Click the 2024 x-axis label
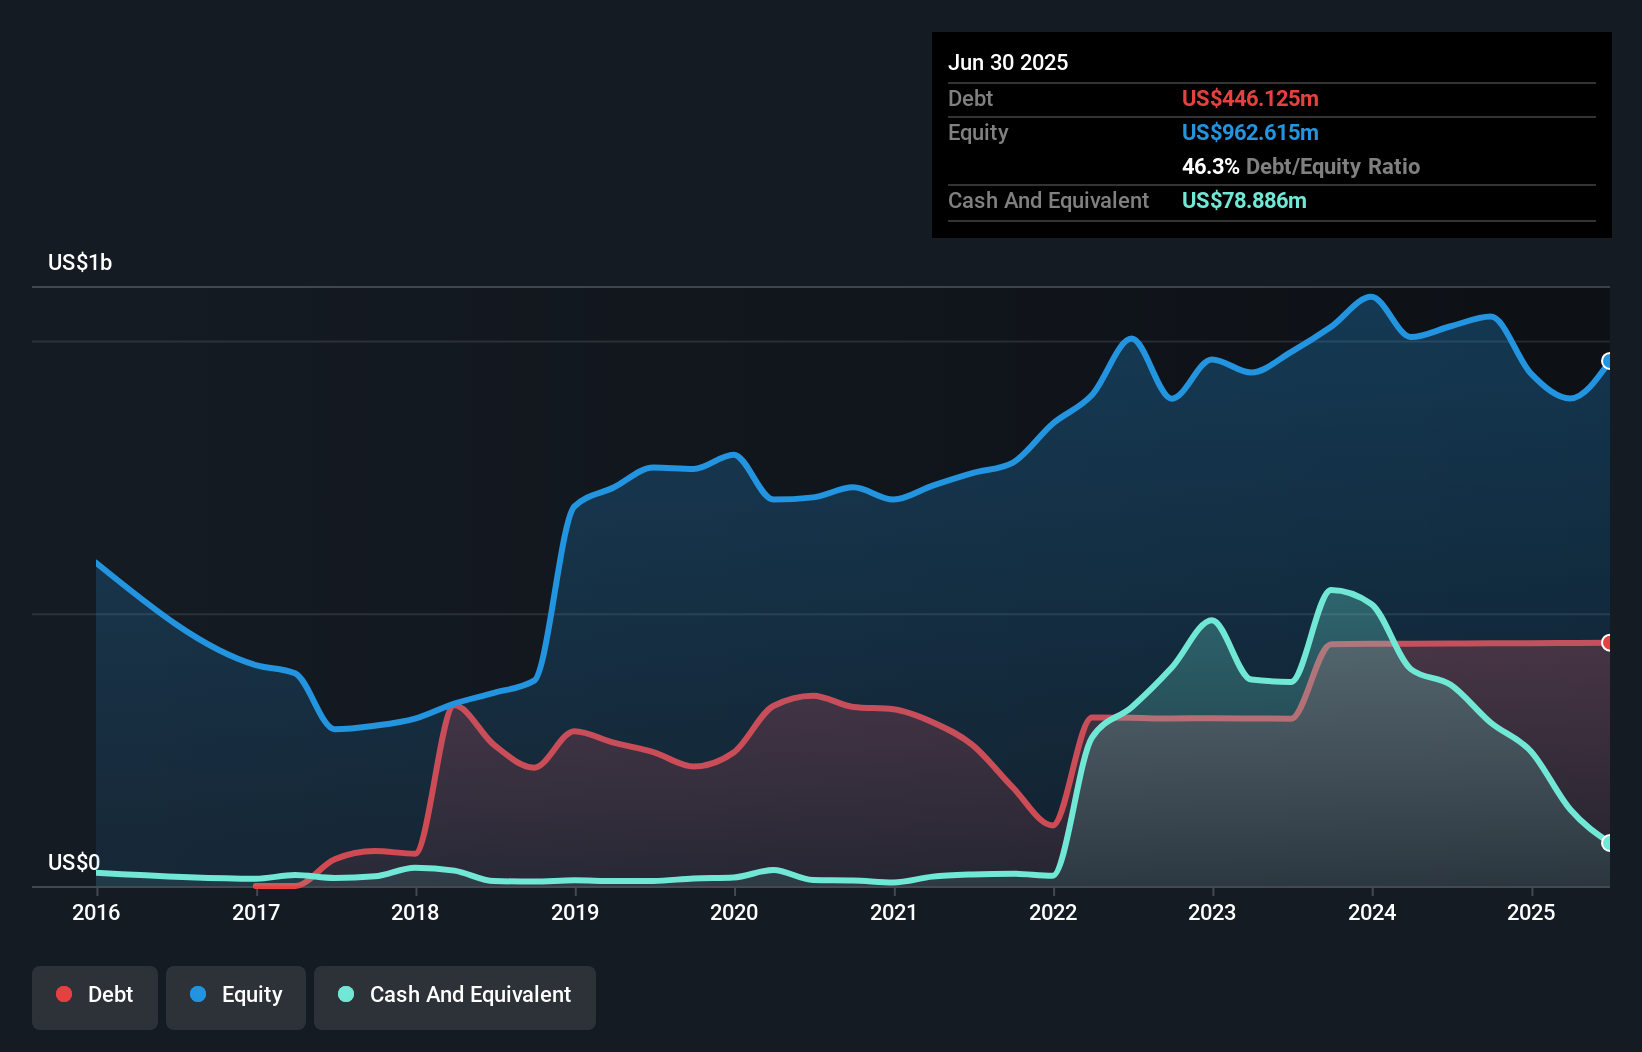Viewport: 1642px width, 1052px height. 1372,912
